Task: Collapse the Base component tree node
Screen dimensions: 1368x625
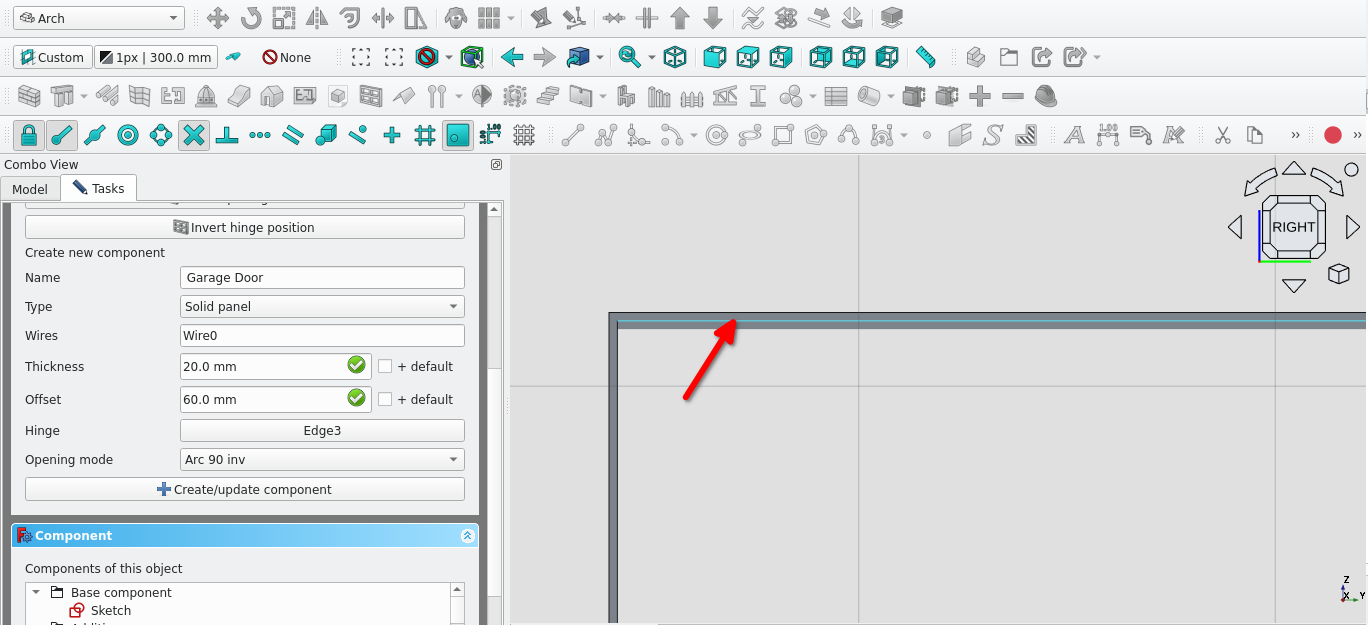Action: point(37,593)
